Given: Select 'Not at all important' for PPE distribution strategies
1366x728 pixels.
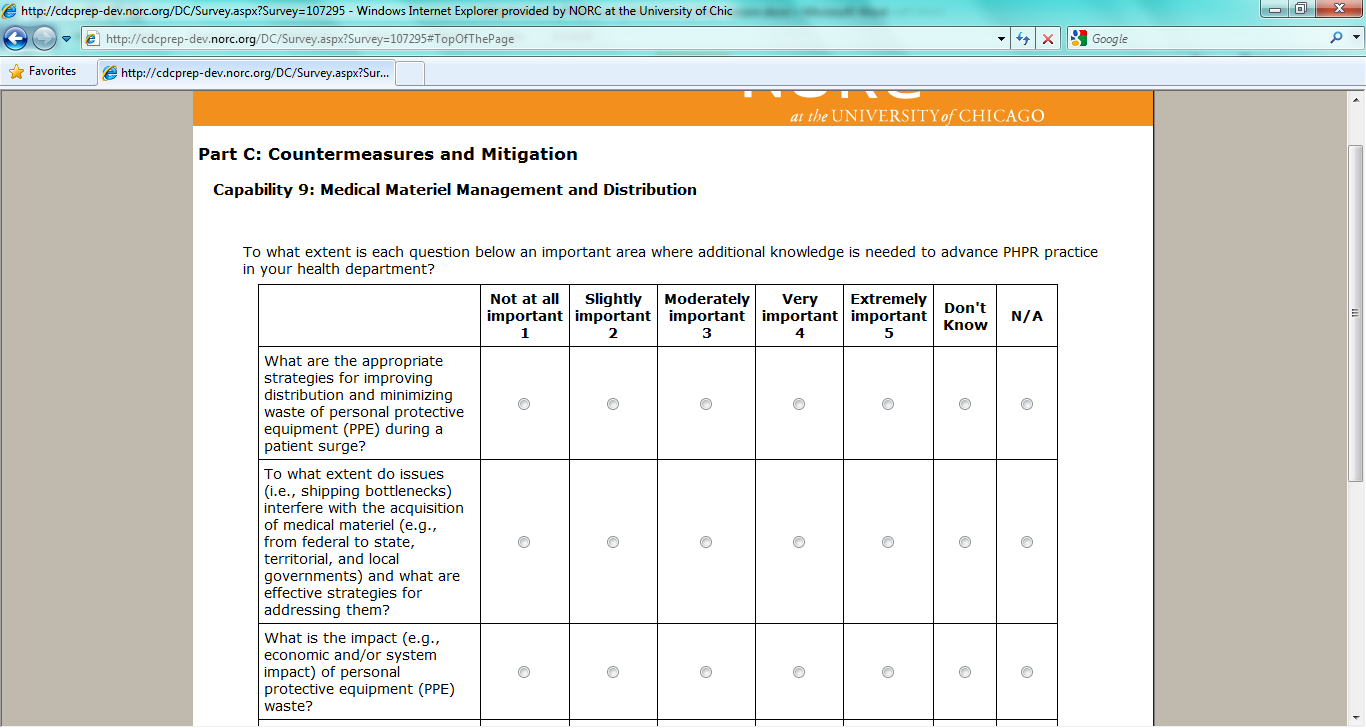Looking at the screenshot, I should click(x=524, y=404).
